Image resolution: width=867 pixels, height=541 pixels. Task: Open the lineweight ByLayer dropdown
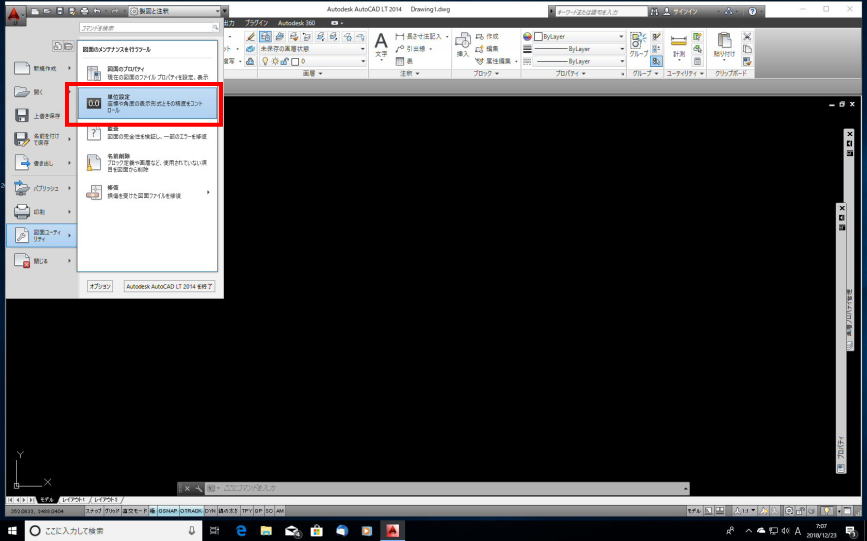click(578, 49)
